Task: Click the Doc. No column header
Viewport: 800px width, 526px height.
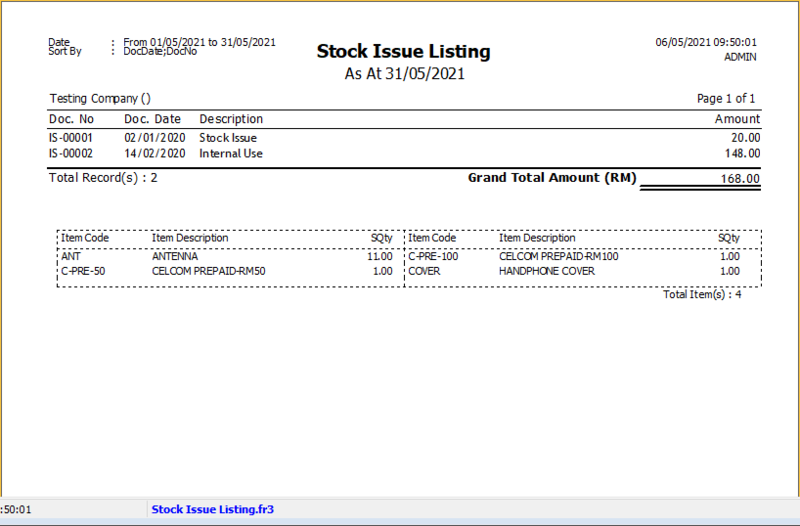Action: point(70,119)
